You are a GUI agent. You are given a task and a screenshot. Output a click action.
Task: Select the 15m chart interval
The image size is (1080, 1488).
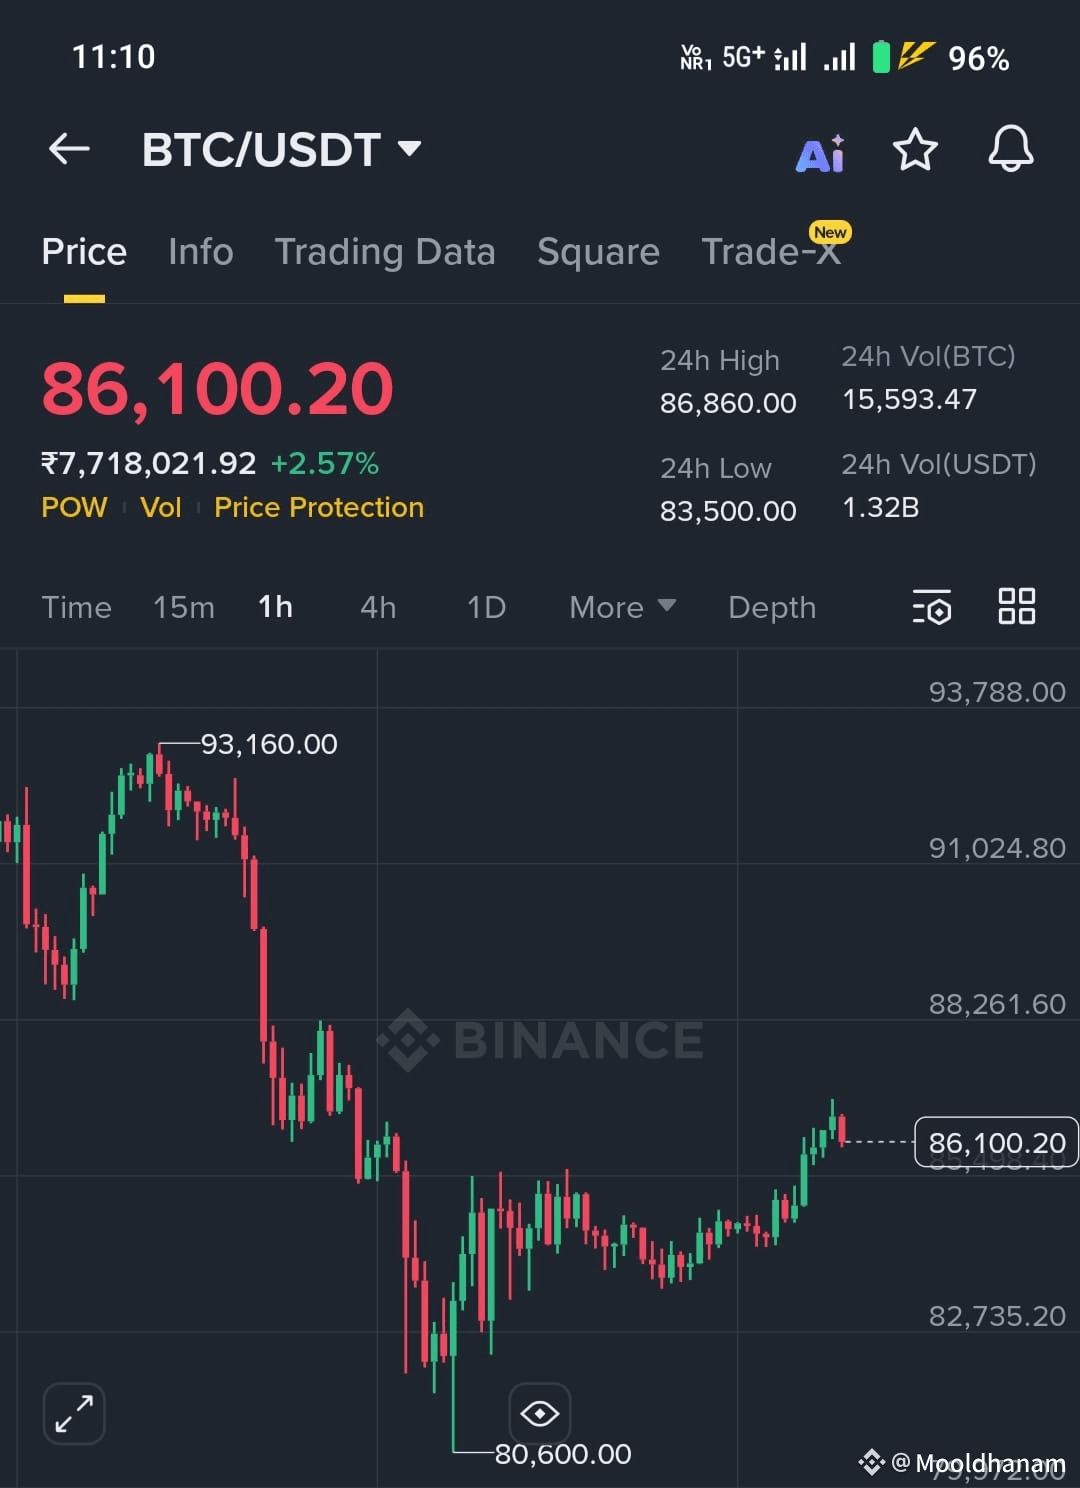184,608
